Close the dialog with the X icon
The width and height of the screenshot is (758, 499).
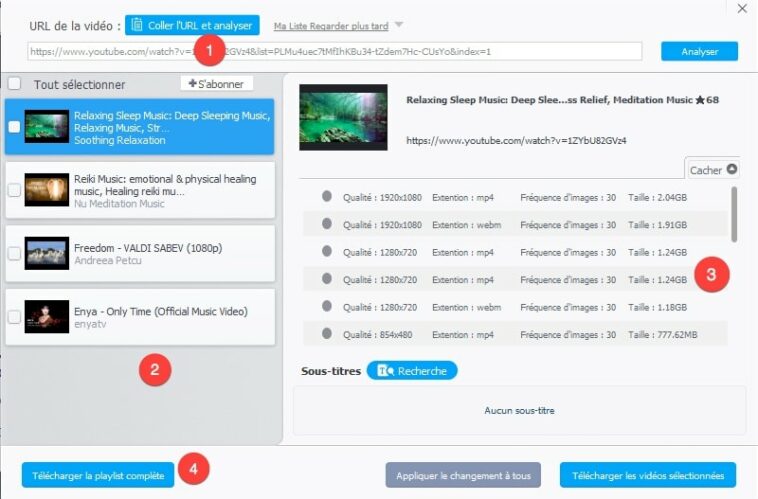click(x=741, y=9)
